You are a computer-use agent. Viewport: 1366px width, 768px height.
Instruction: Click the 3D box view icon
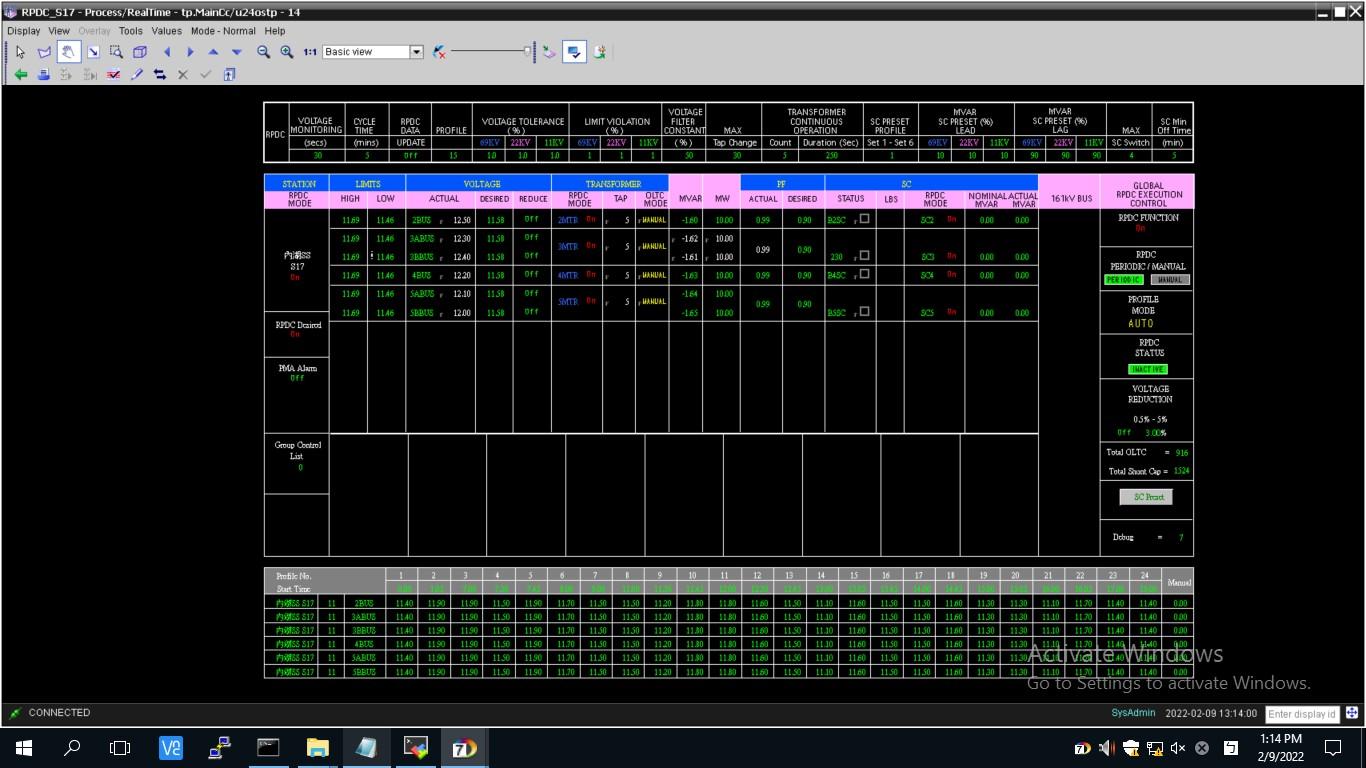click(x=140, y=52)
